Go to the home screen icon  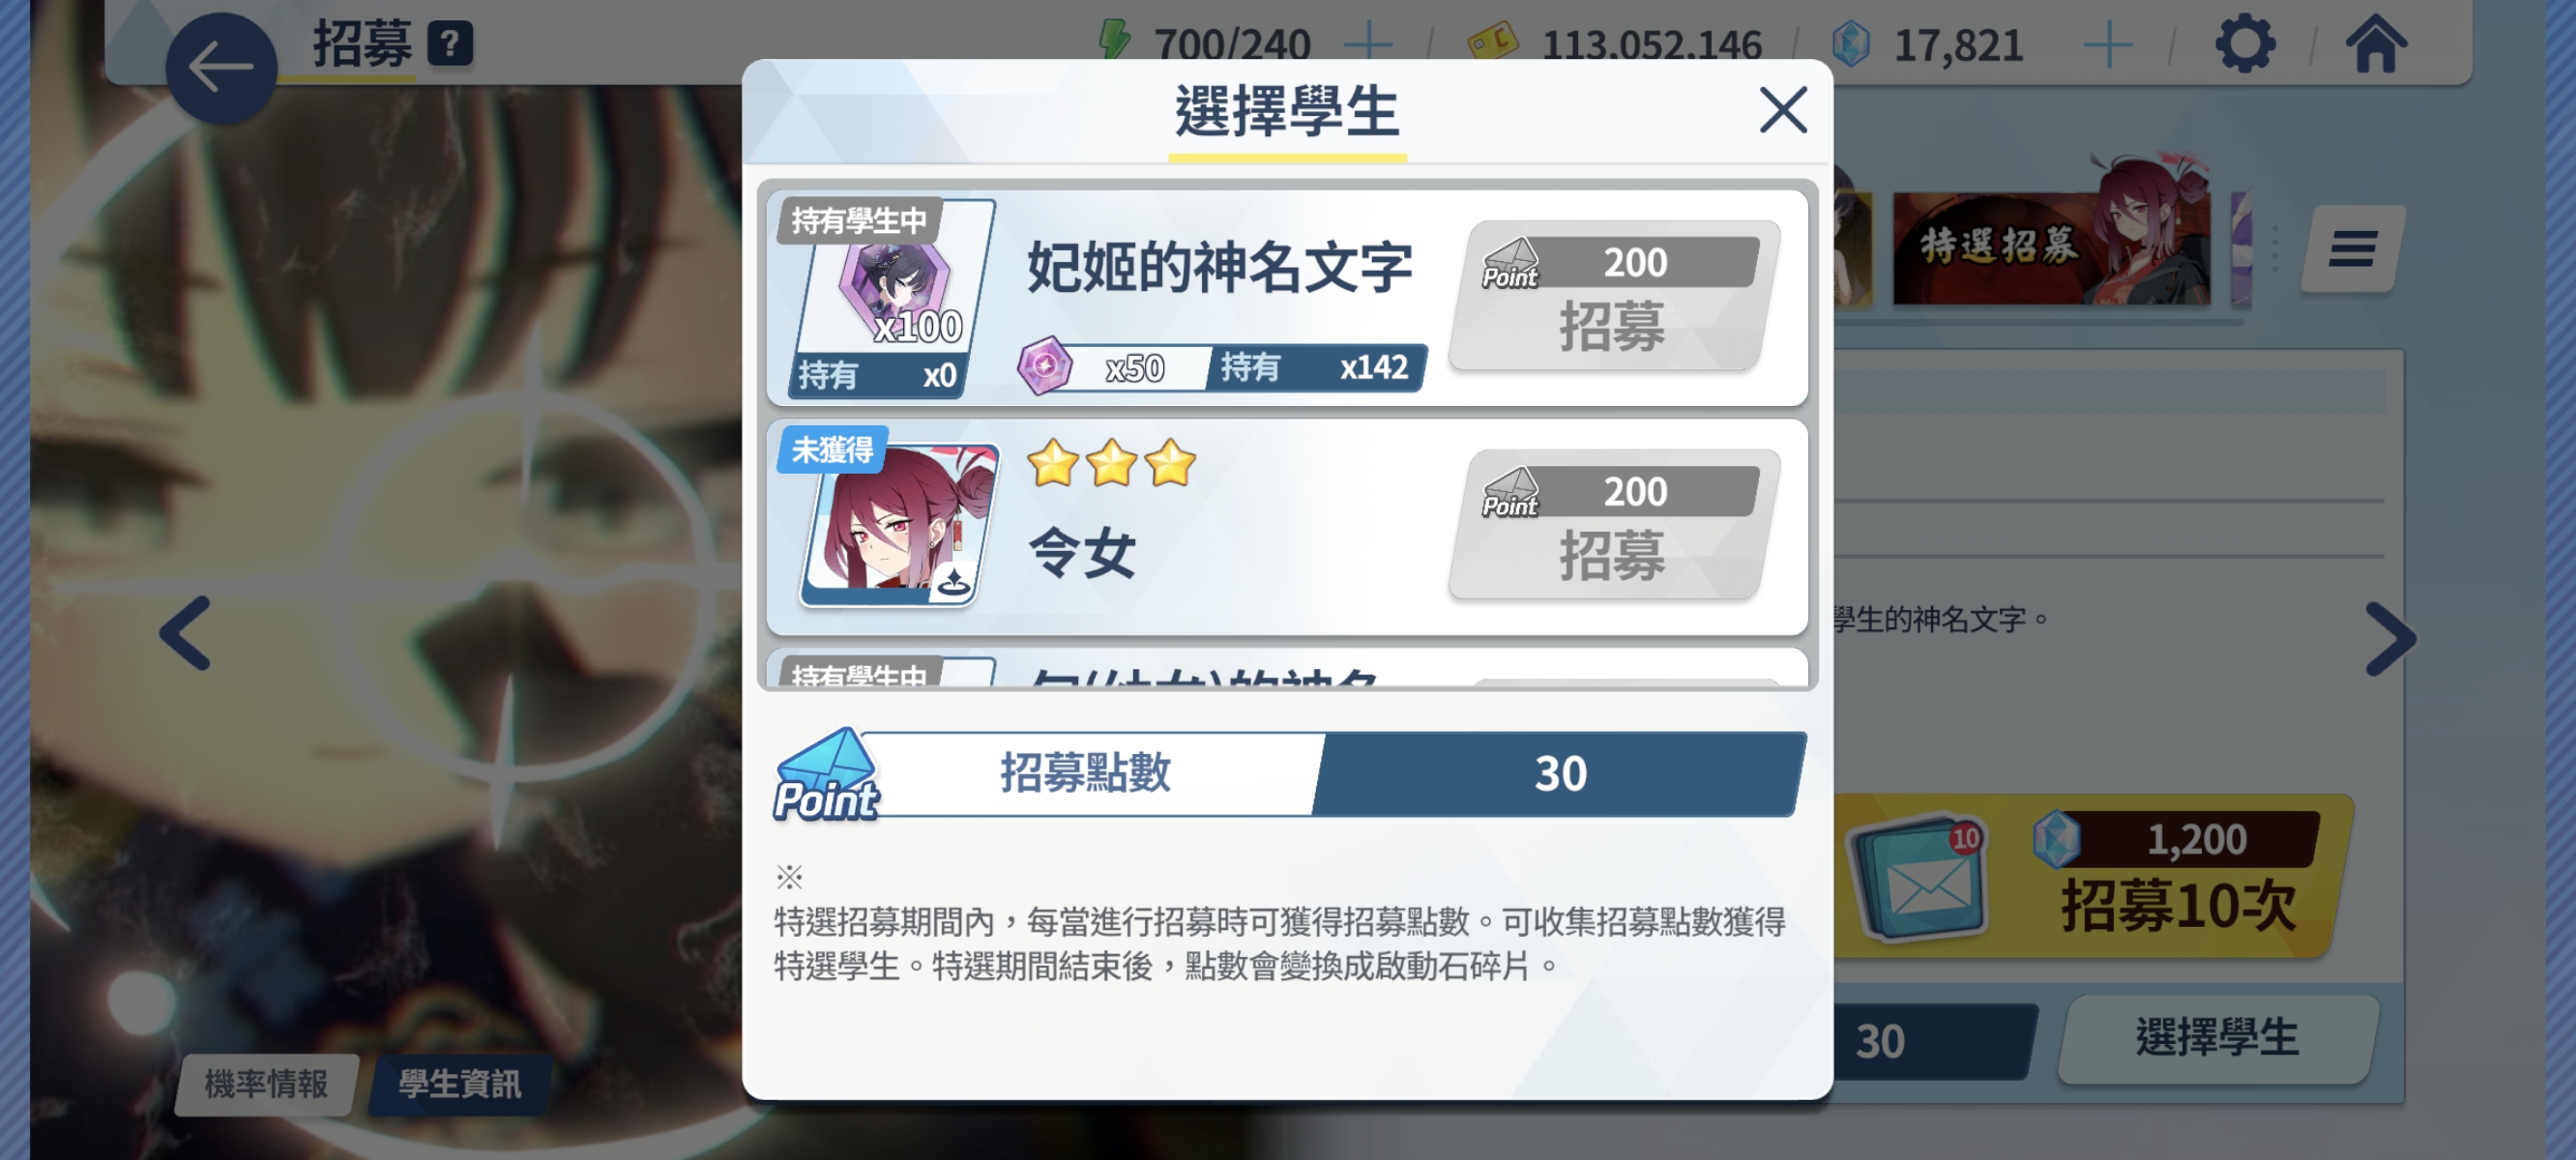pyautogui.click(x=2376, y=43)
